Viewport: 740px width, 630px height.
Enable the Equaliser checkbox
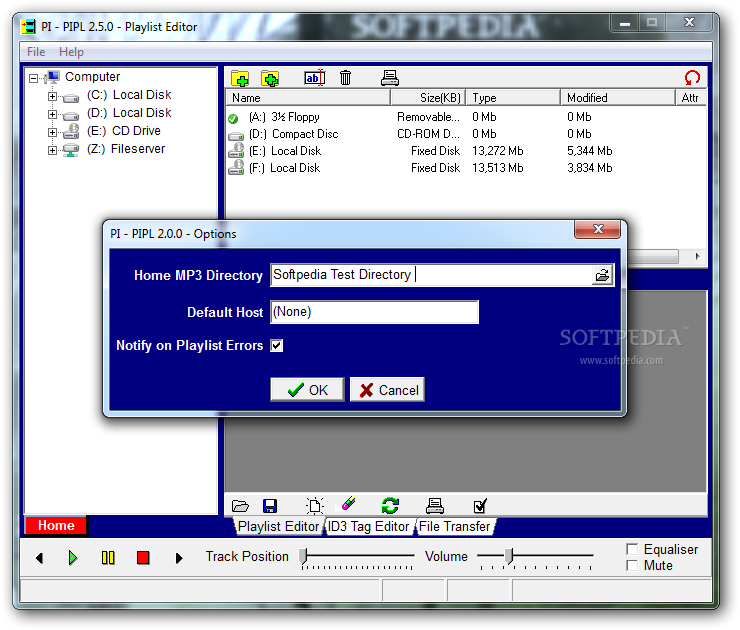coord(631,549)
